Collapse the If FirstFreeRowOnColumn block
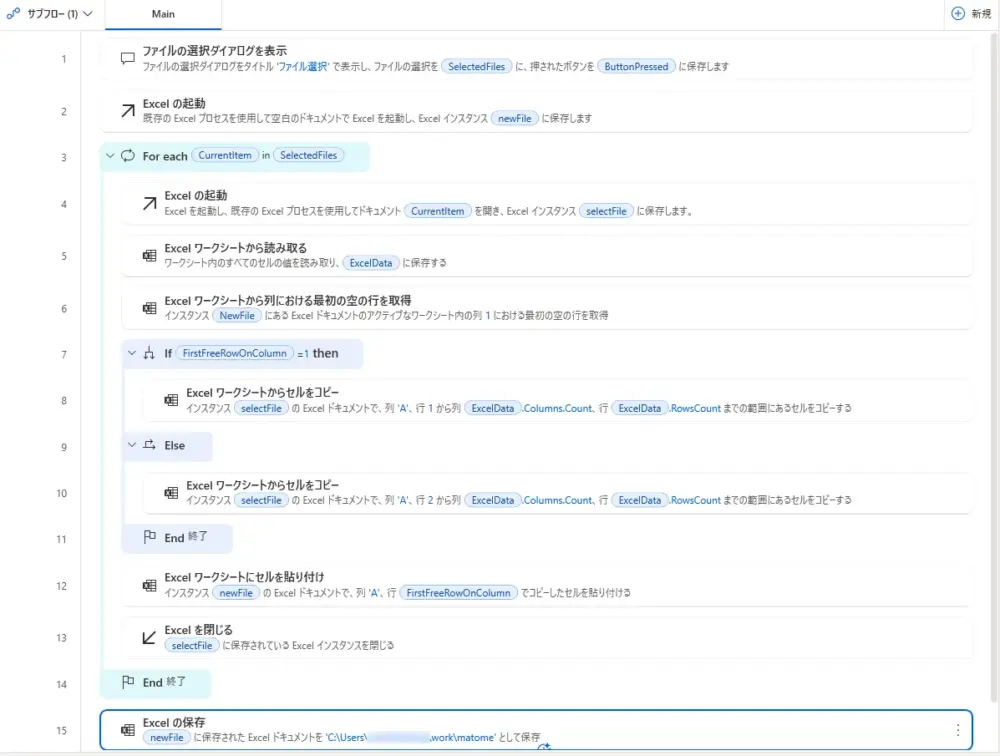This screenshot has height=756, width=1000. (132, 353)
